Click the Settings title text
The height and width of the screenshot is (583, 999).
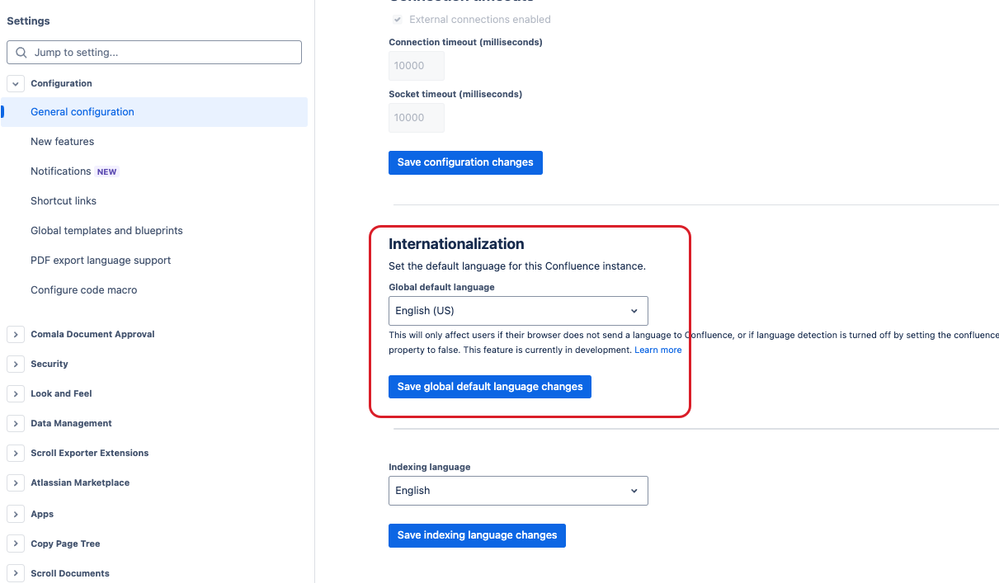point(28,21)
